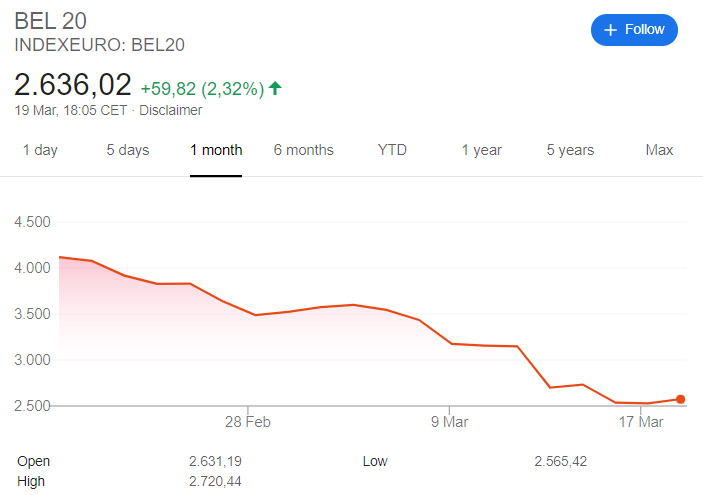This screenshot has width=703, height=495.
Task: Switch to YTD view
Action: click(x=392, y=150)
